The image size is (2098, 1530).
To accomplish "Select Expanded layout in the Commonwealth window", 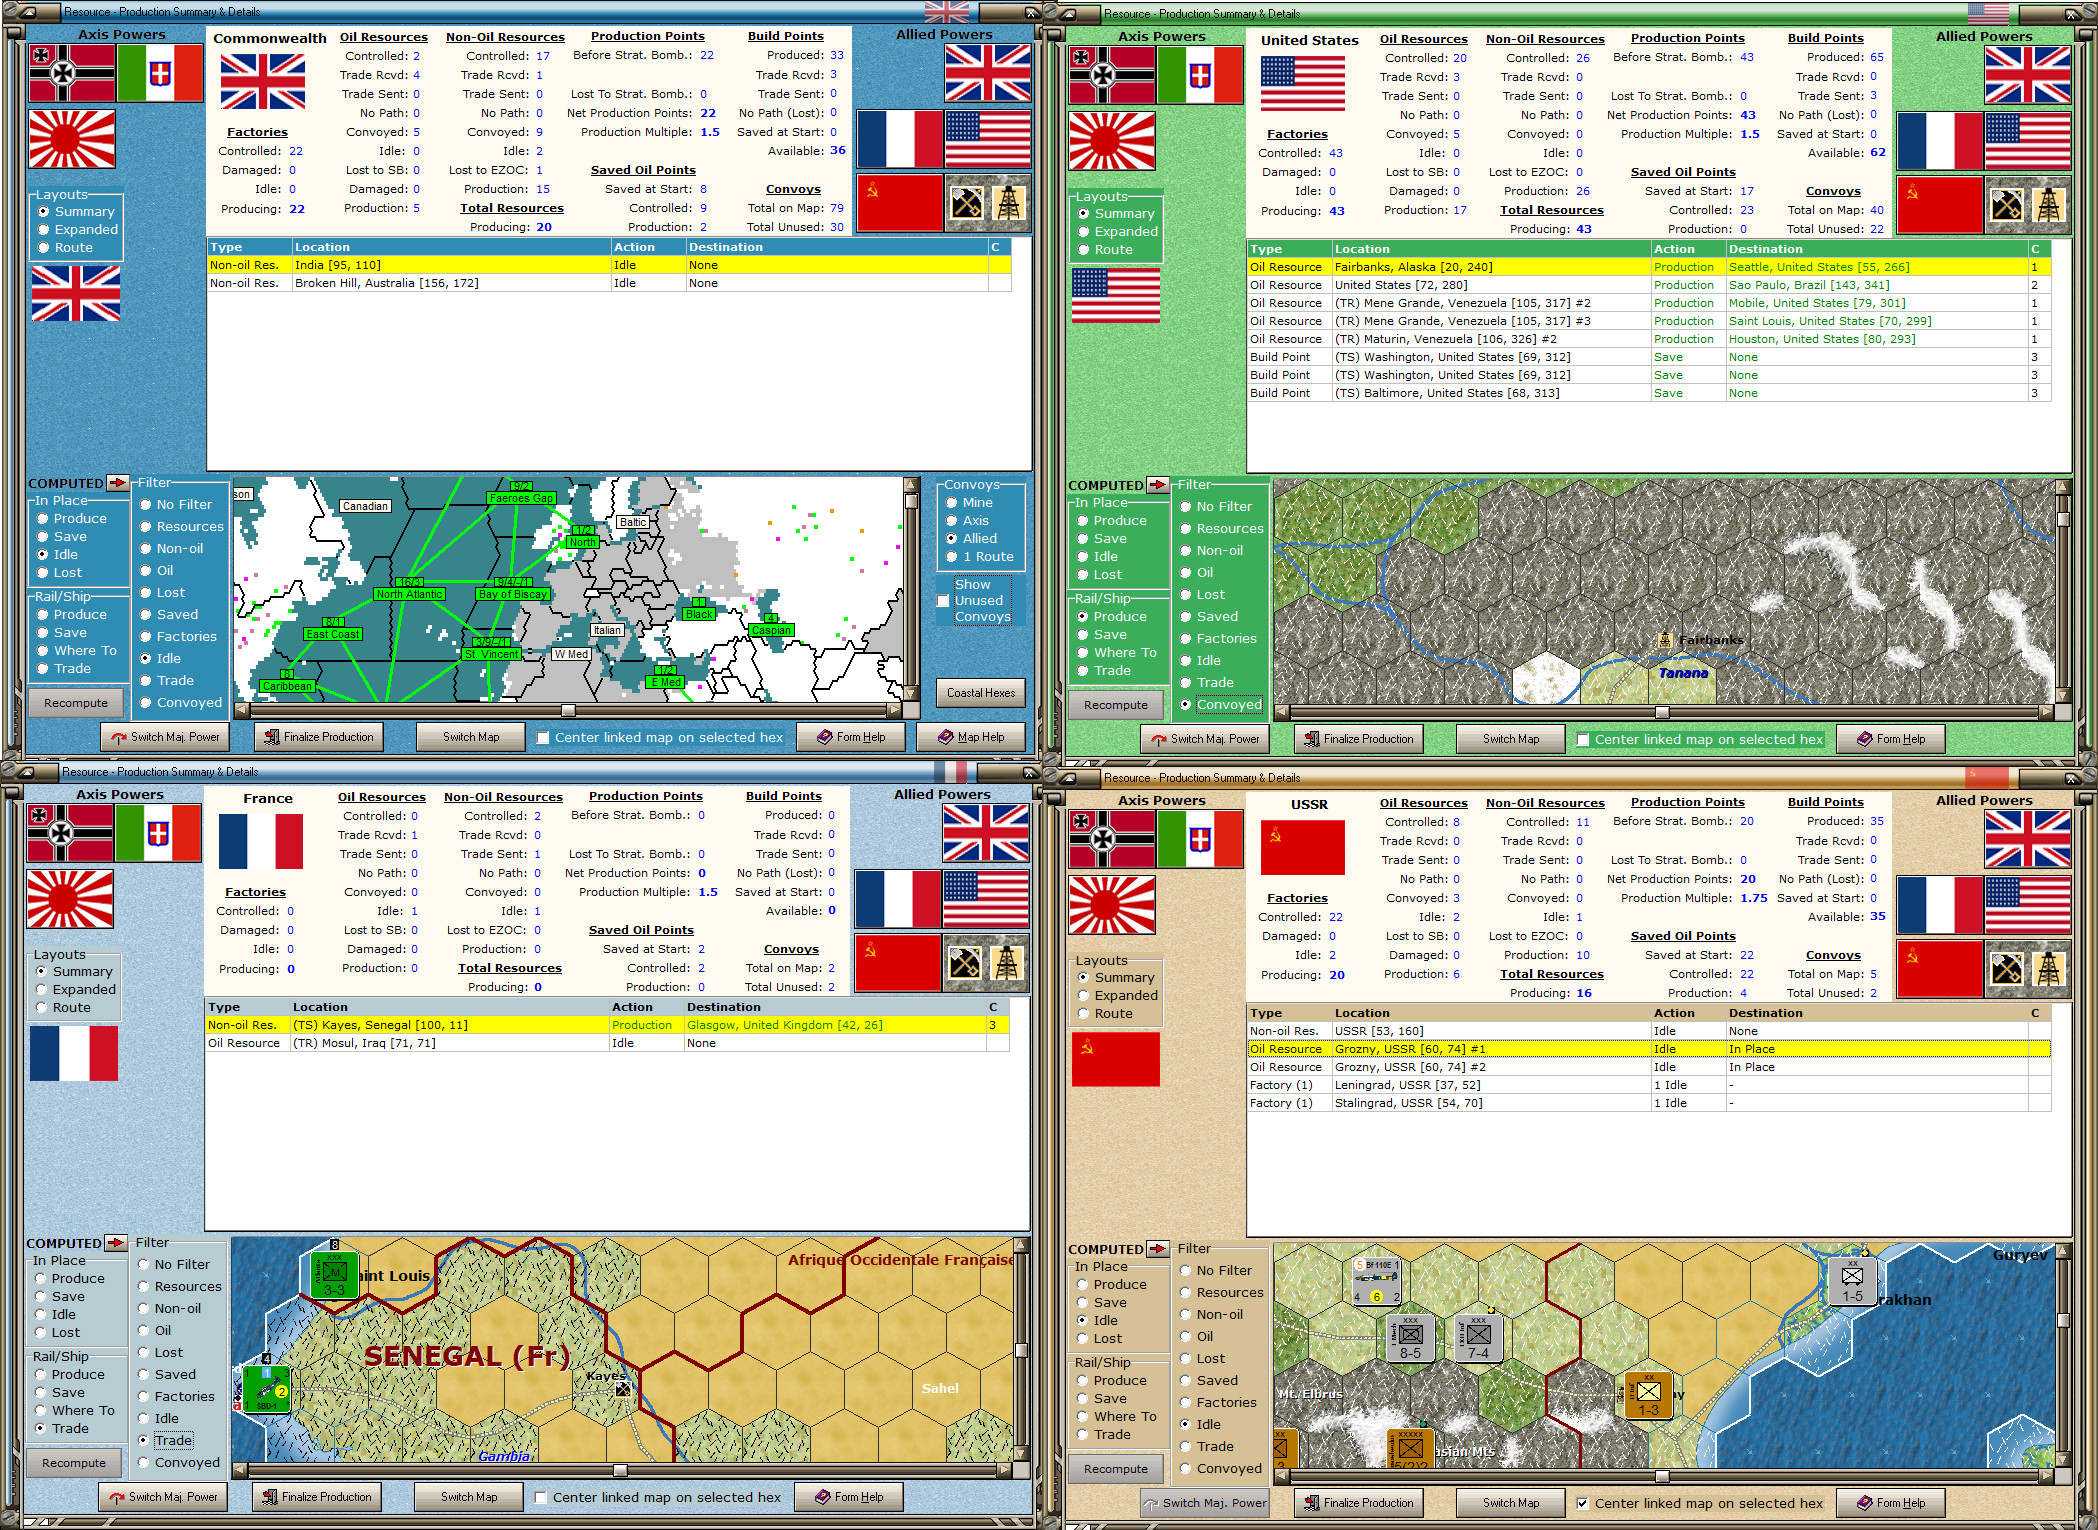I will [x=78, y=230].
